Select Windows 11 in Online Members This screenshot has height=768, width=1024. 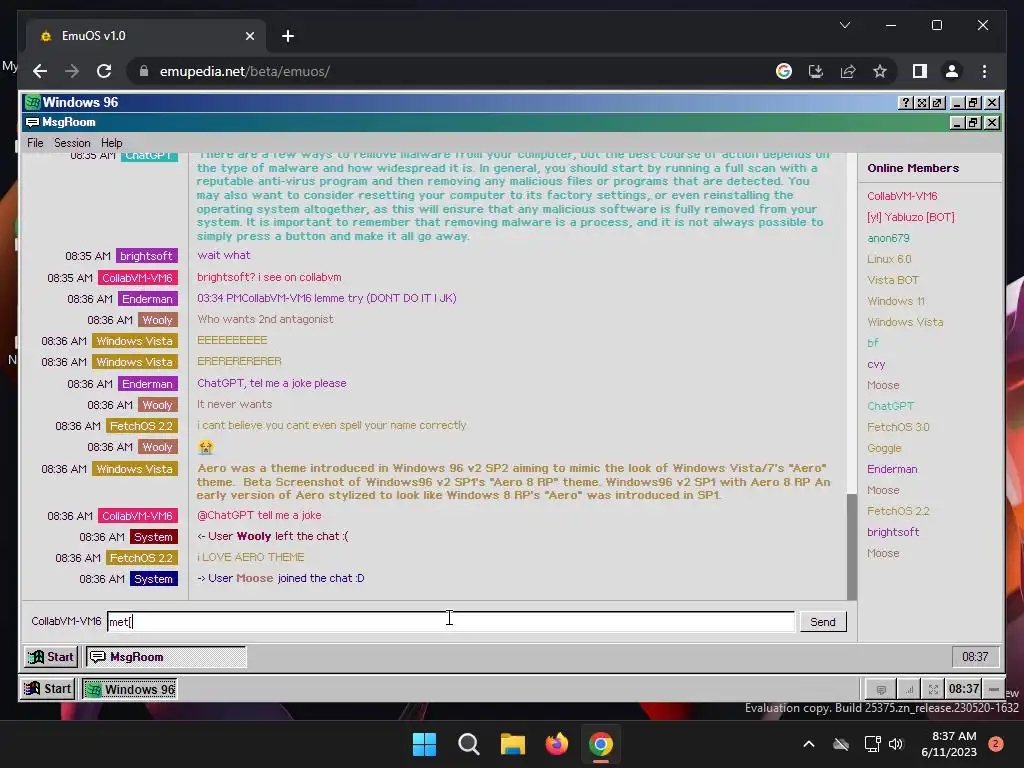(895, 301)
